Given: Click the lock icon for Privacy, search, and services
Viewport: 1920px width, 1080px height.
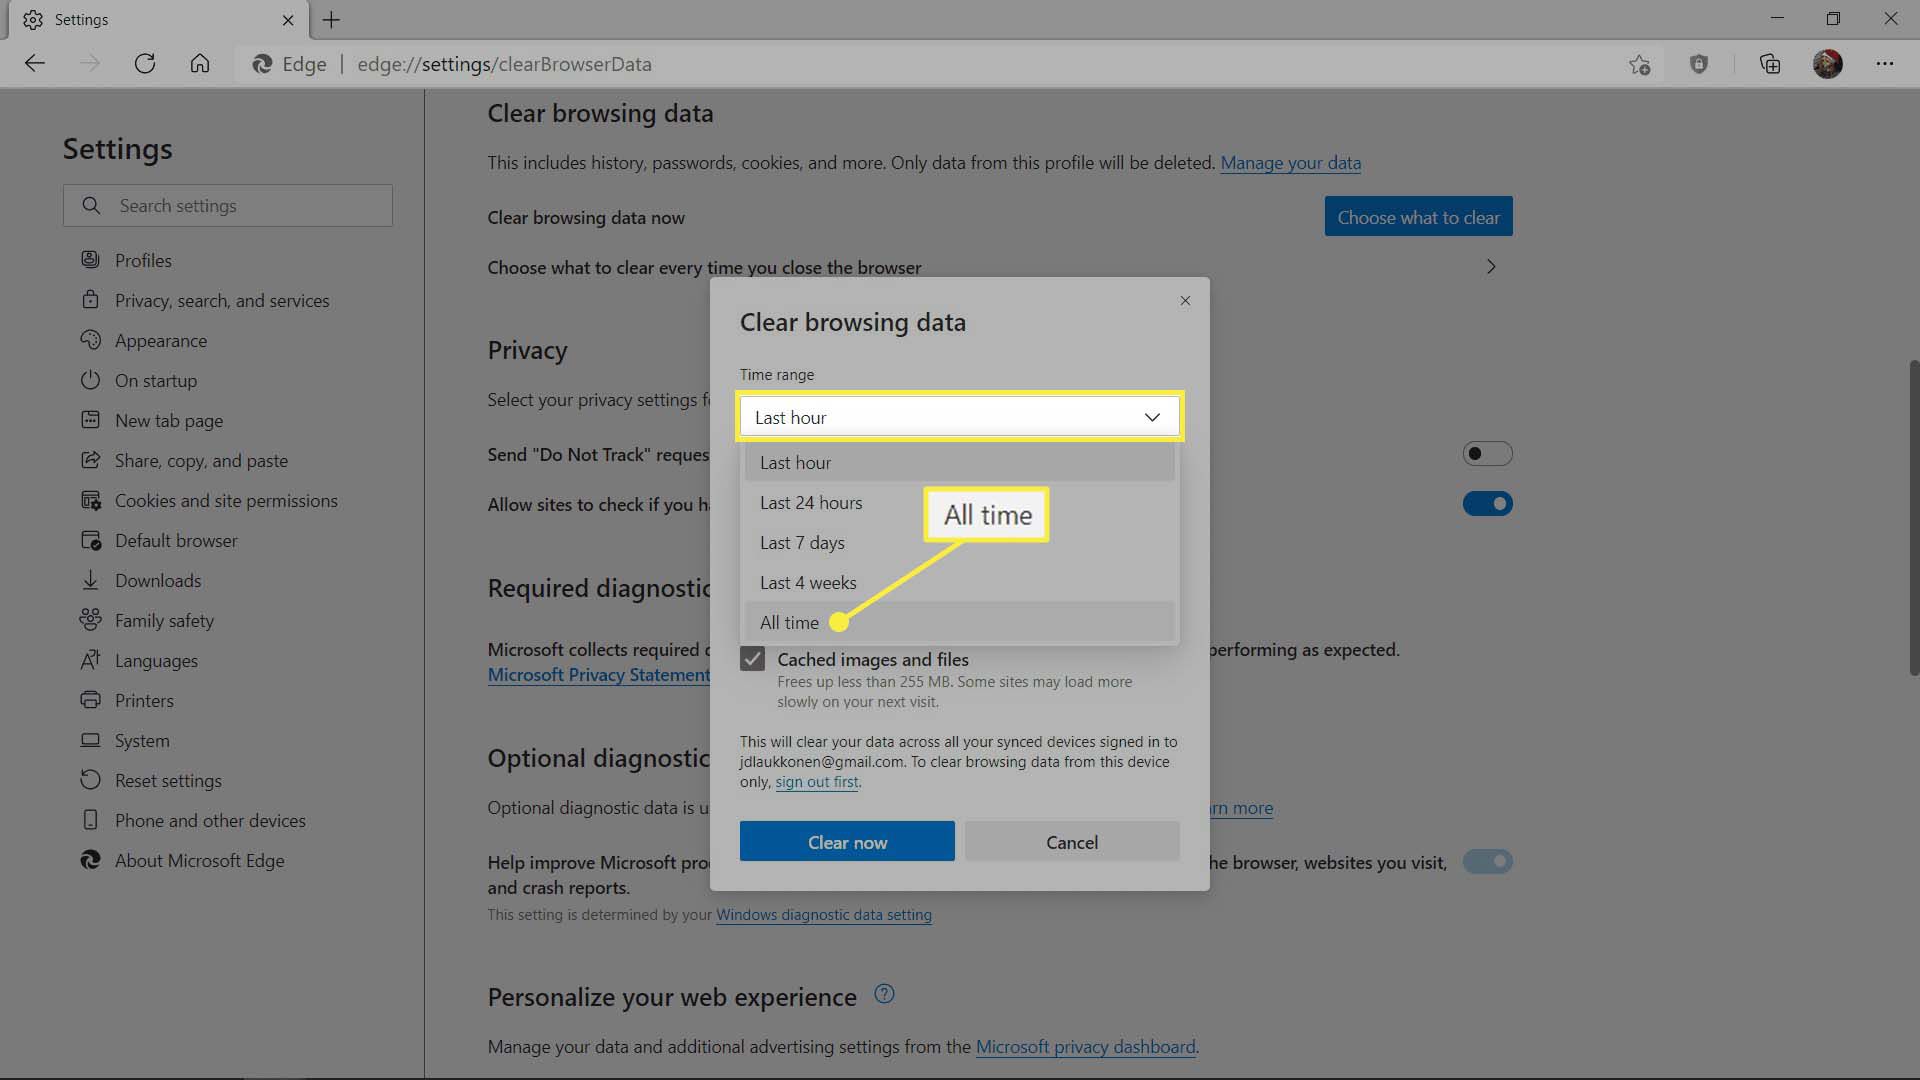Looking at the screenshot, I should tap(91, 300).
